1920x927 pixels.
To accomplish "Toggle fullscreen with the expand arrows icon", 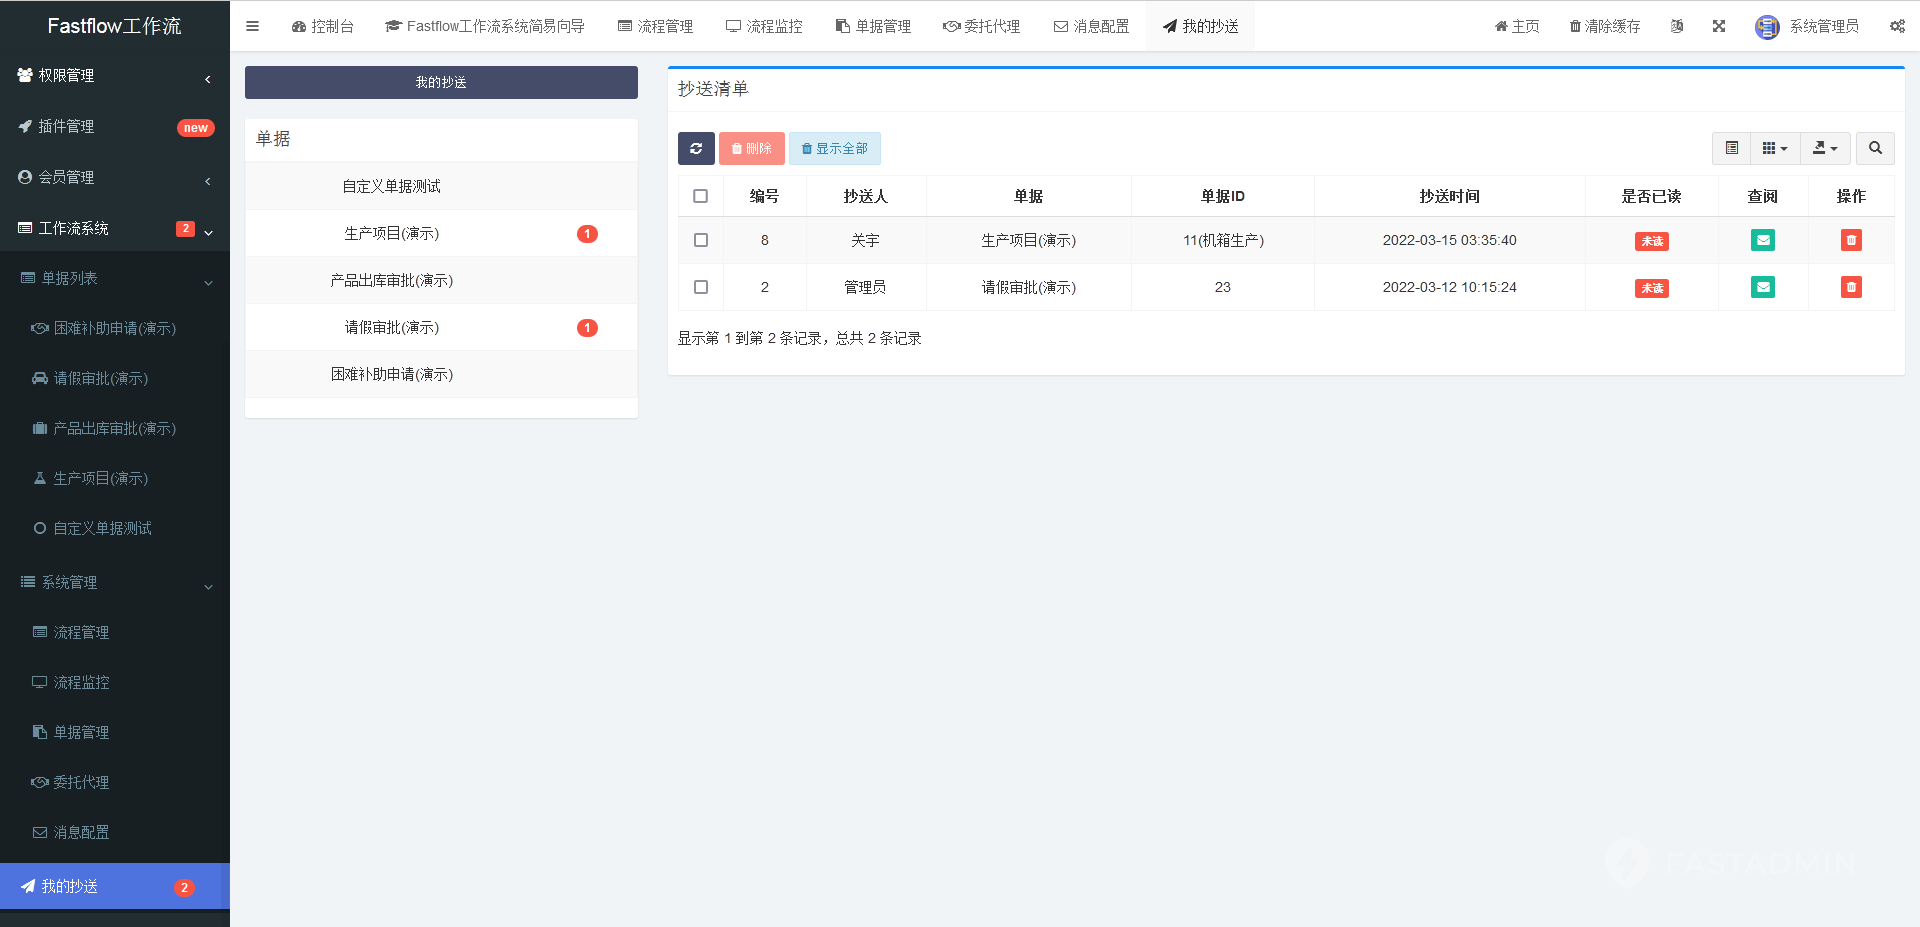I will pyautogui.click(x=1719, y=26).
